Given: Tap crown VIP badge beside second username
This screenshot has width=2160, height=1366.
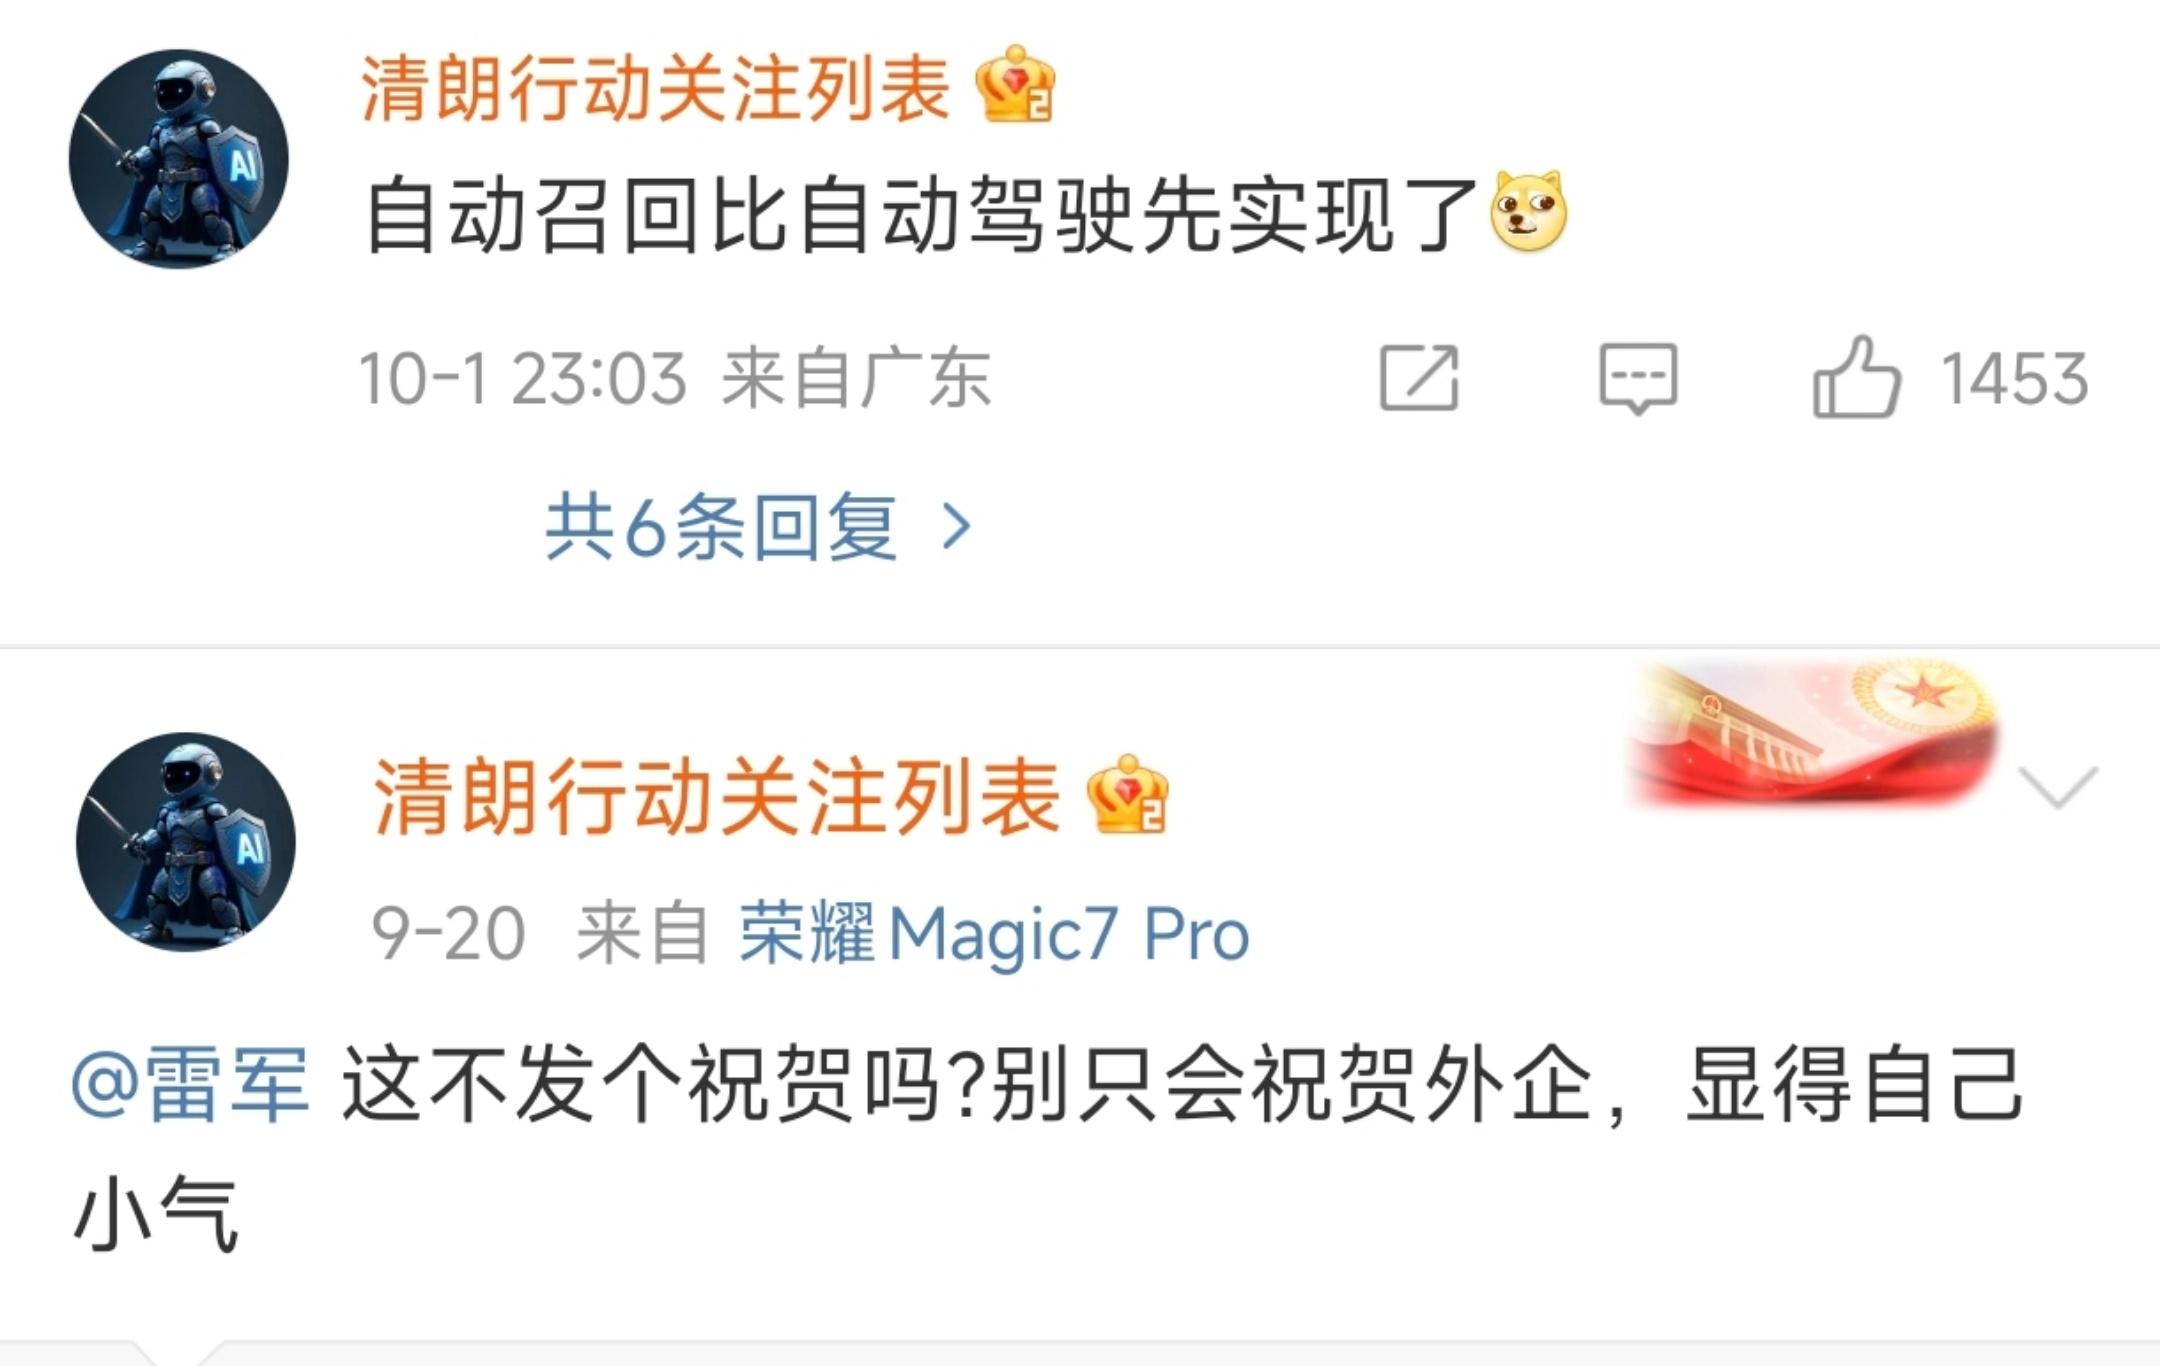Looking at the screenshot, I should tap(1127, 795).
